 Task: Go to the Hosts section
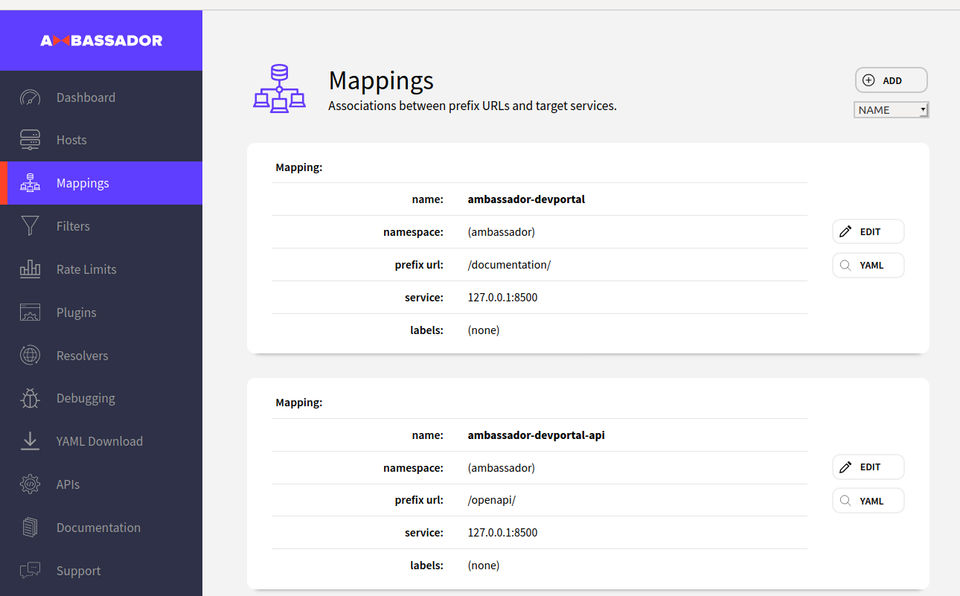(101, 140)
